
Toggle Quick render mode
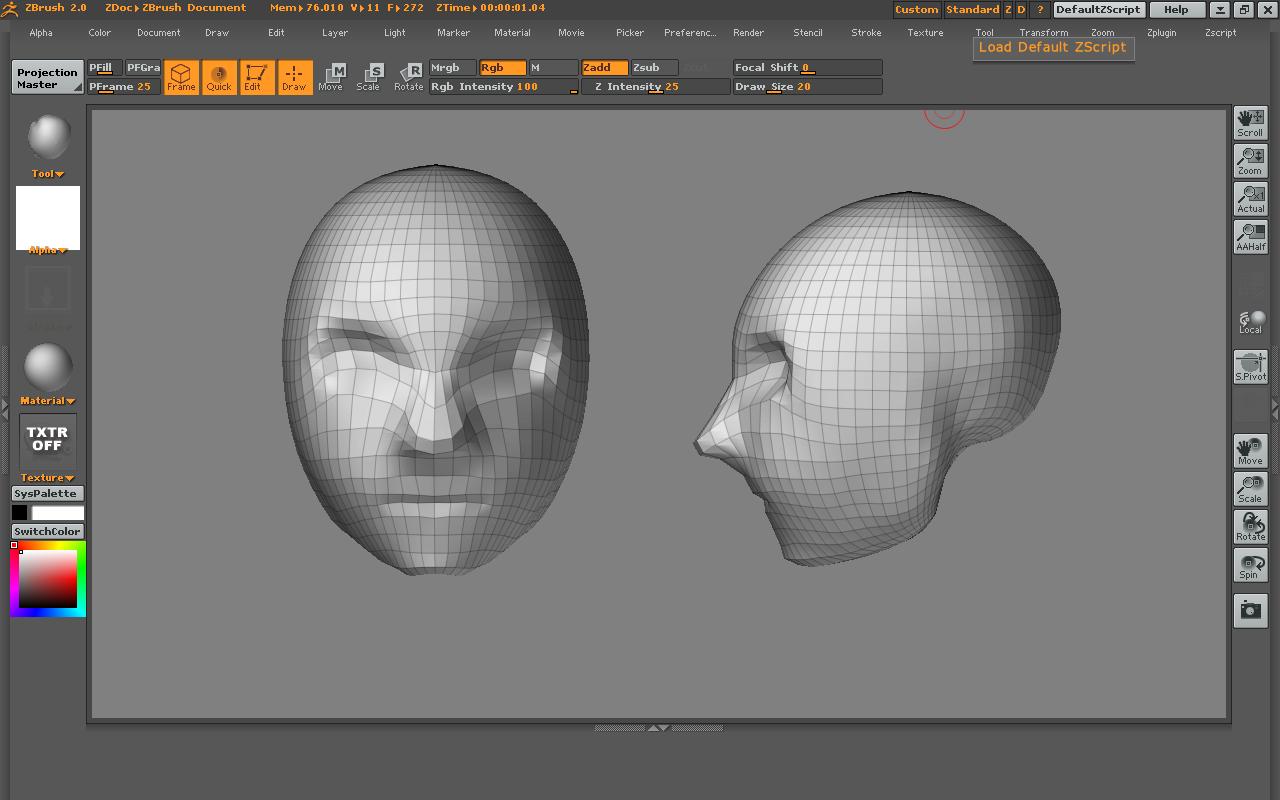219,77
